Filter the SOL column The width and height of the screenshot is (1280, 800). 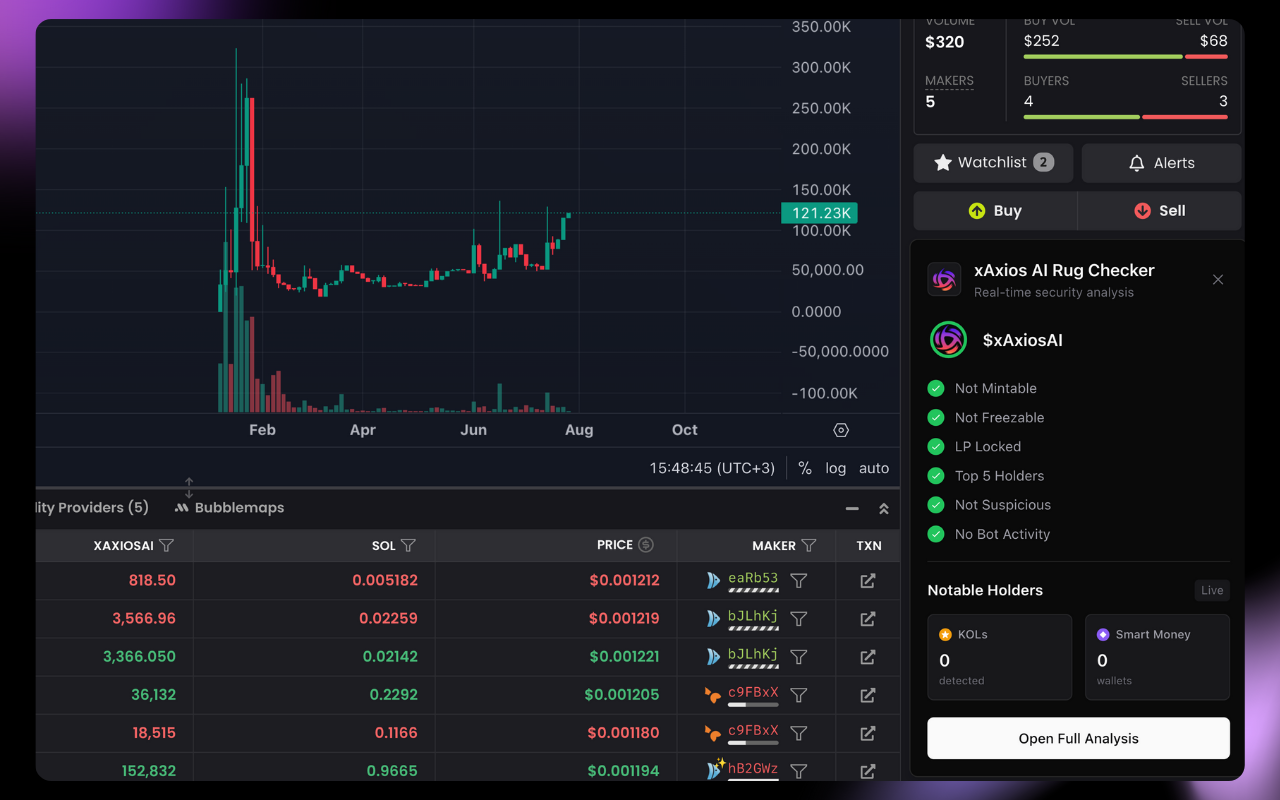point(408,546)
